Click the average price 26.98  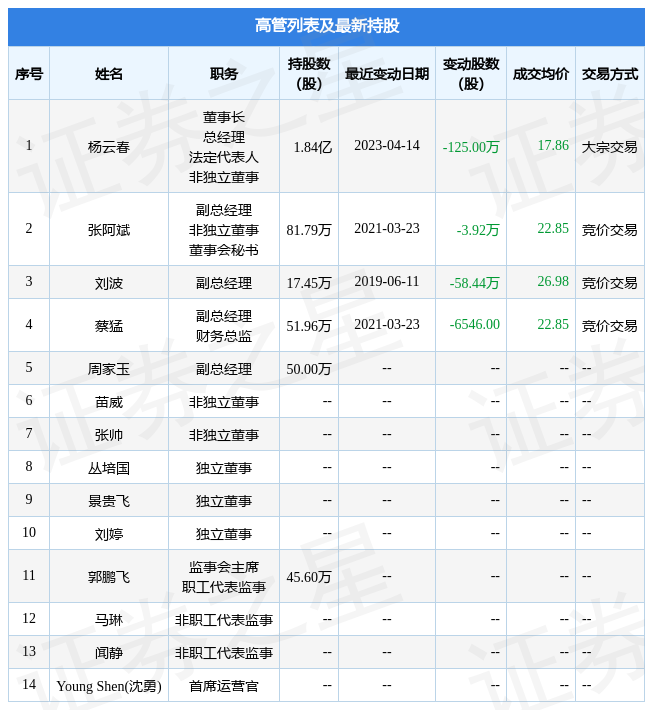click(x=553, y=281)
